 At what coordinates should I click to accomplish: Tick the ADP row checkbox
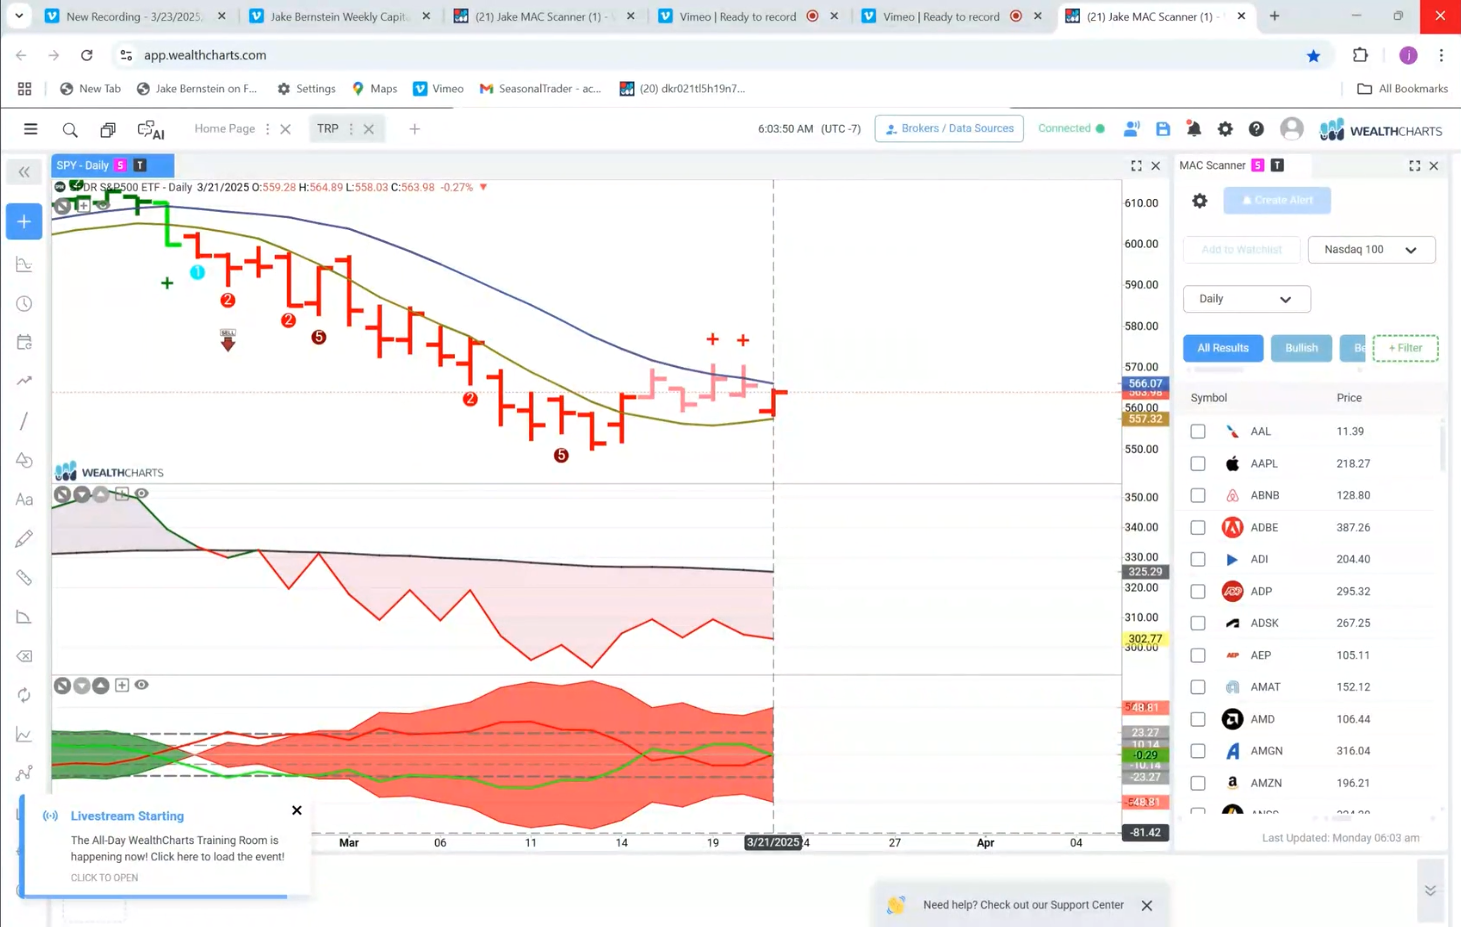coord(1198,592)
